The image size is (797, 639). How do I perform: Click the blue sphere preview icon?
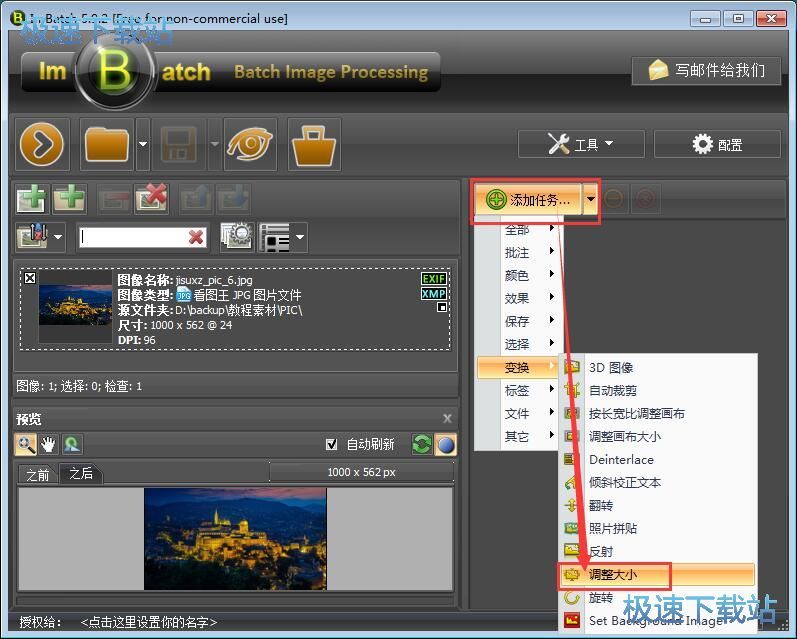coord(446,444)
